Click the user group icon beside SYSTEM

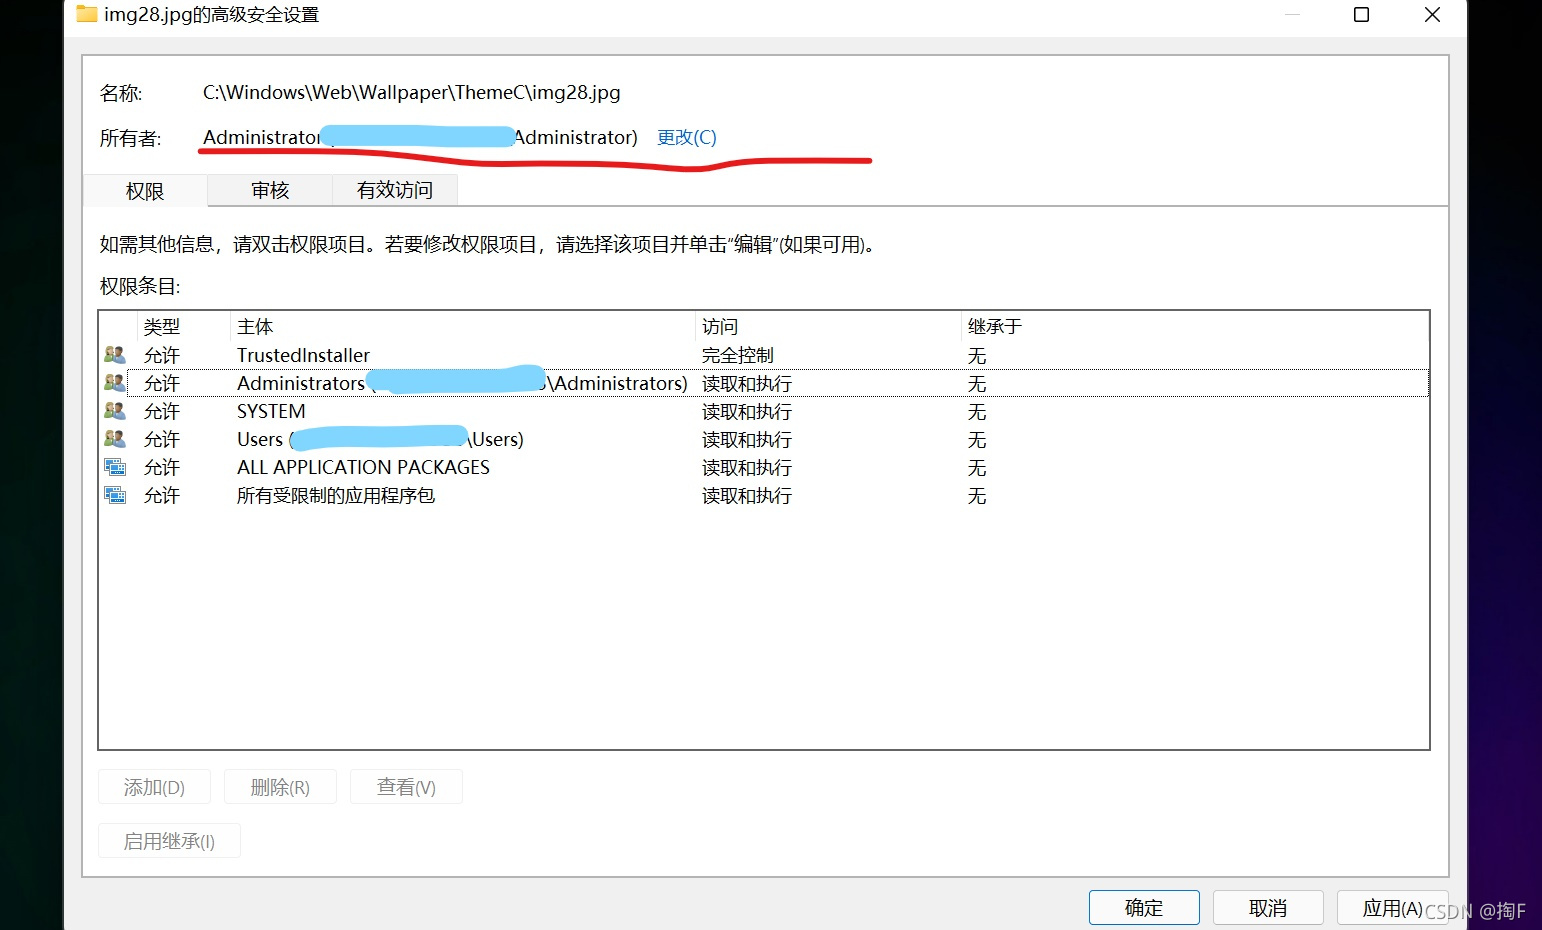click(115, 411)
